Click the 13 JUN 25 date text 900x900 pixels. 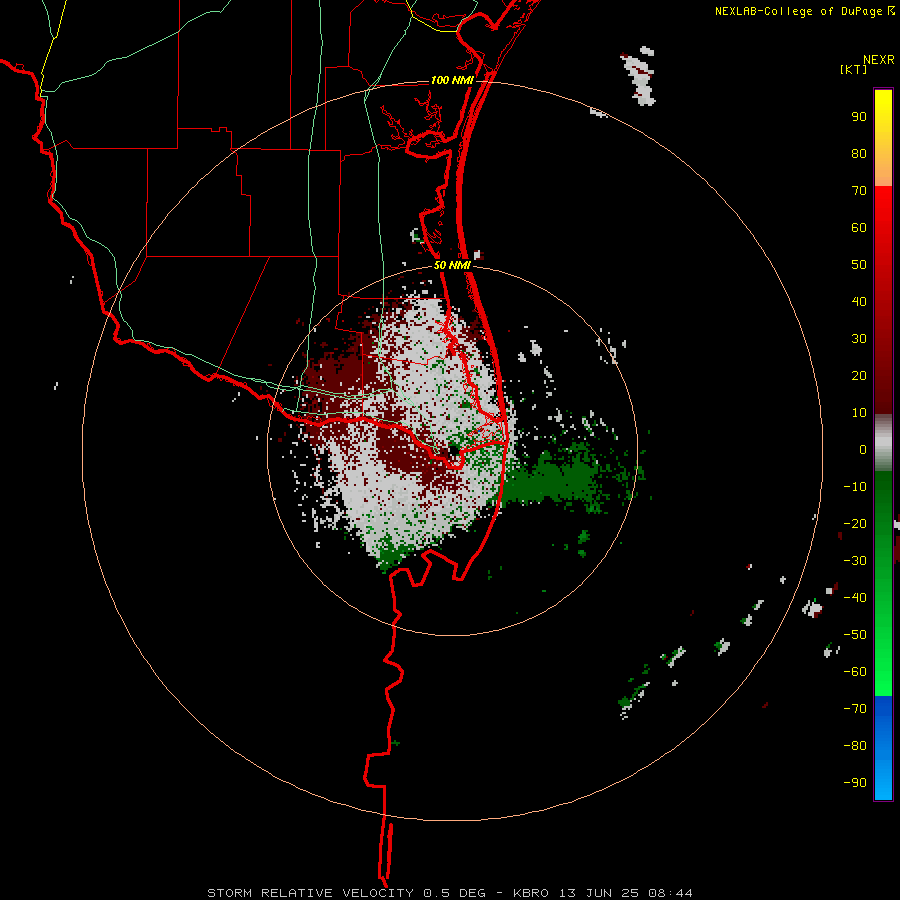click(599, 893)
